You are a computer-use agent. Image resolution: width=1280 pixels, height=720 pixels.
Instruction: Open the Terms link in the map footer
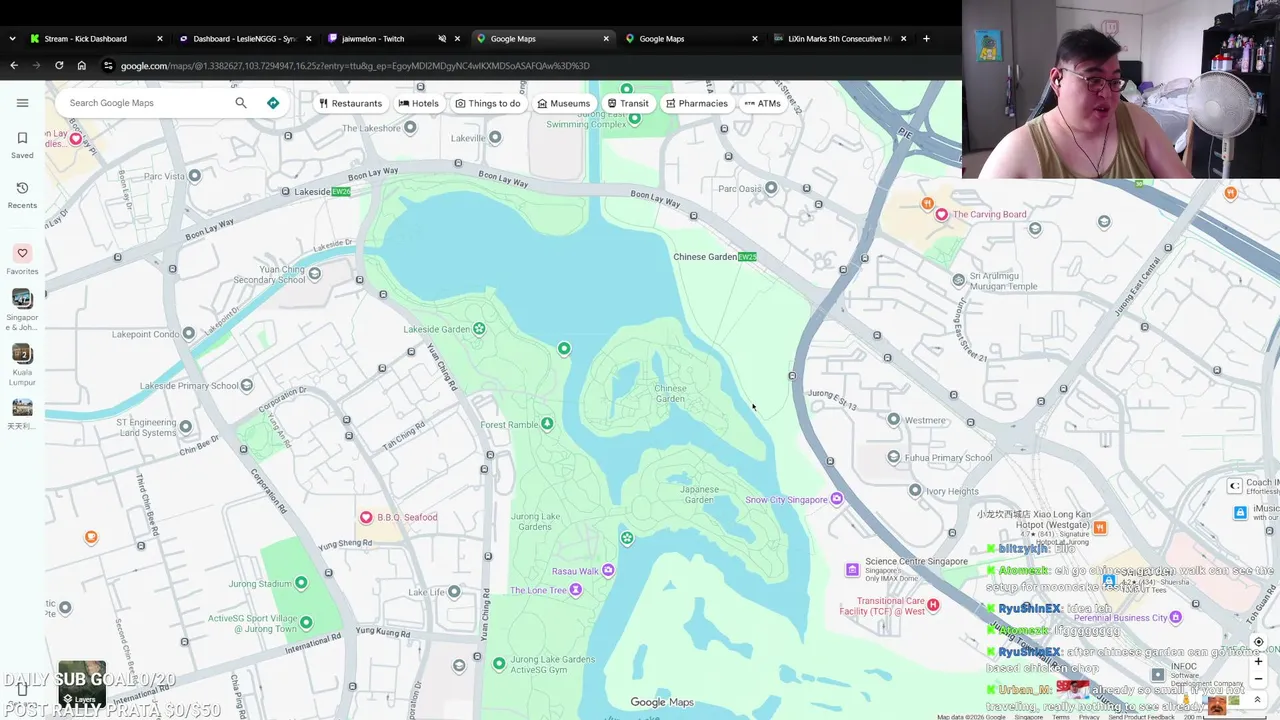[1060, 717]
